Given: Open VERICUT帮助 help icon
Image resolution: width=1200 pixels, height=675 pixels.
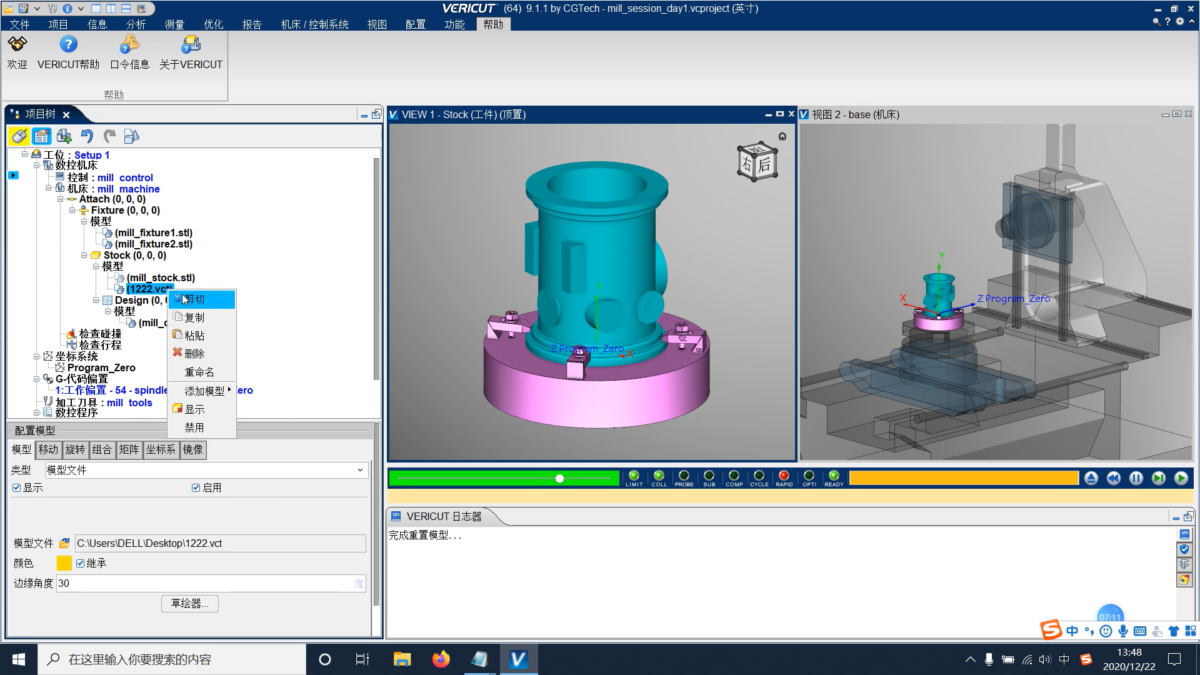Looking at the screenshot, I should pos(68,45).
